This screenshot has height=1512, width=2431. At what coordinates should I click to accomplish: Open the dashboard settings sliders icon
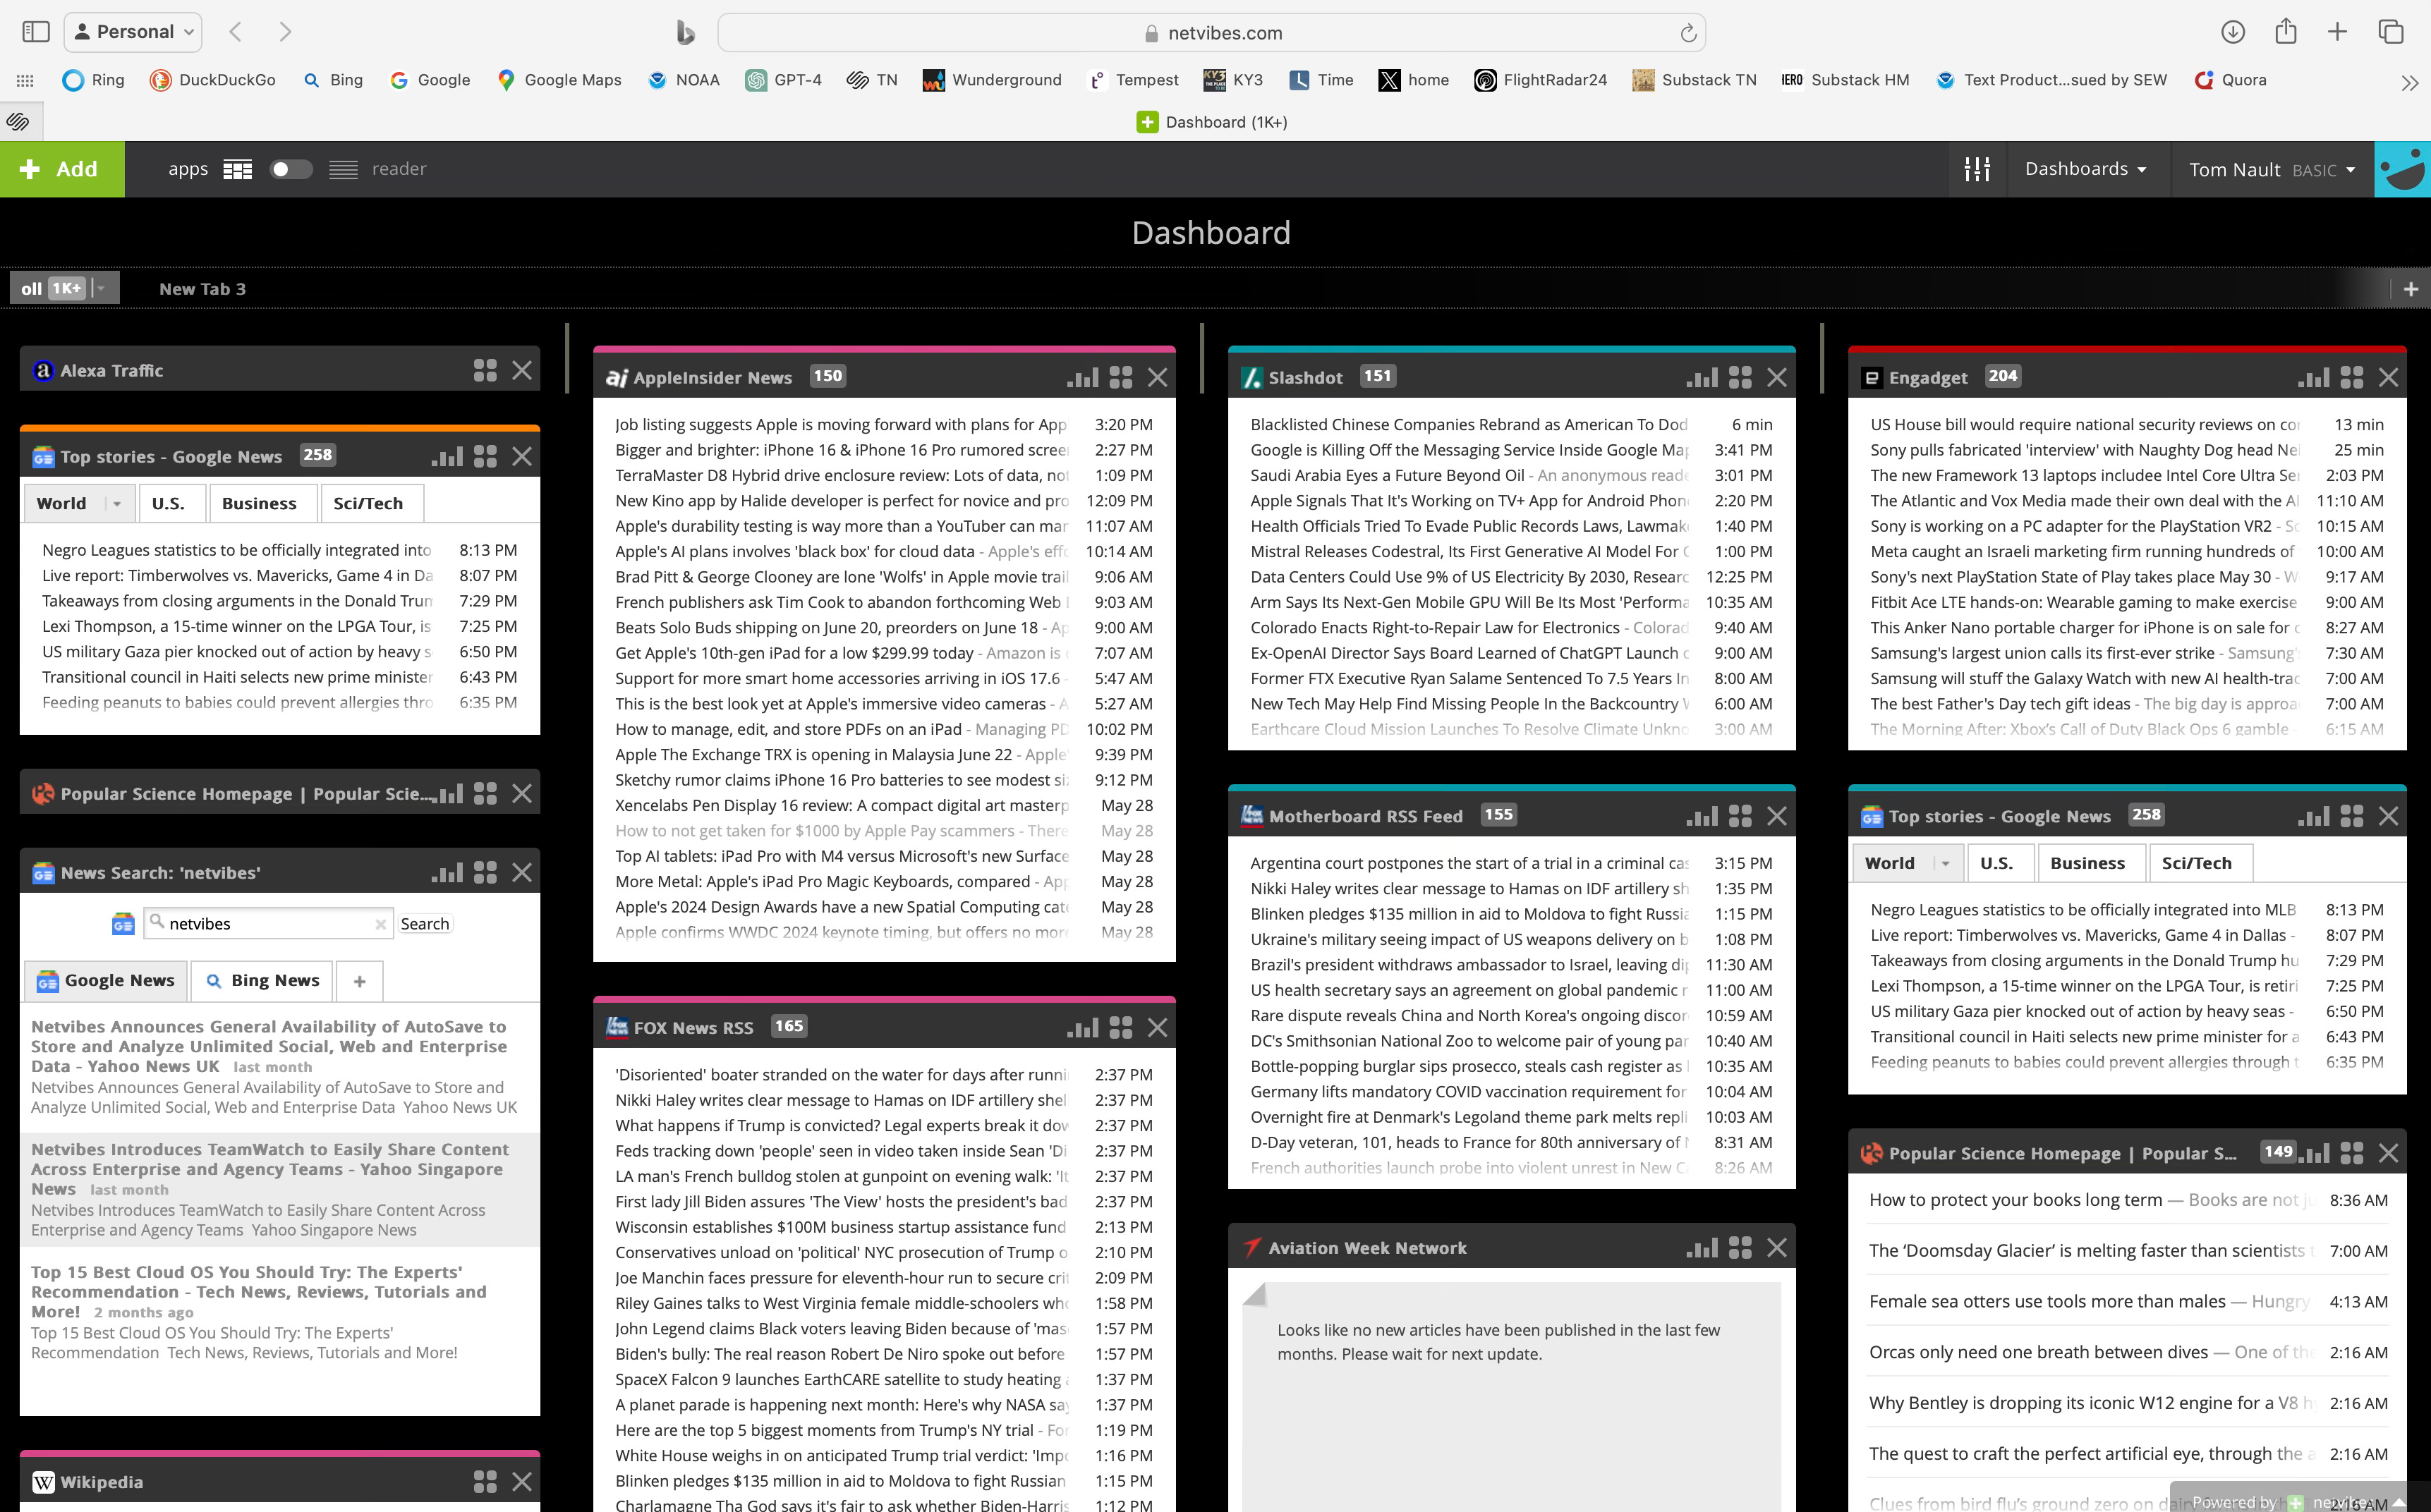[1977, 169]
